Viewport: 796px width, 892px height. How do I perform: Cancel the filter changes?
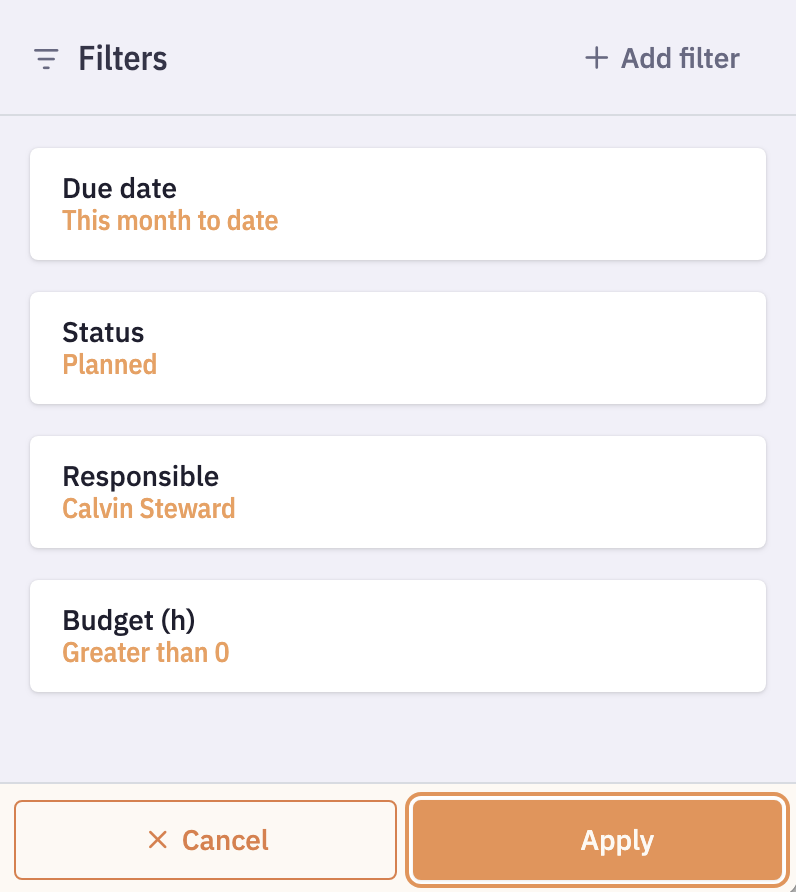click(206, 840)
